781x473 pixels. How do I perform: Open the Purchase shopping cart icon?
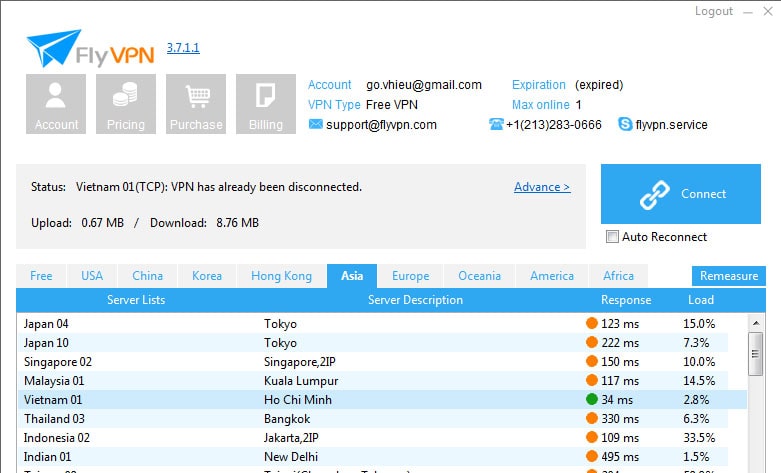point(196,104)
